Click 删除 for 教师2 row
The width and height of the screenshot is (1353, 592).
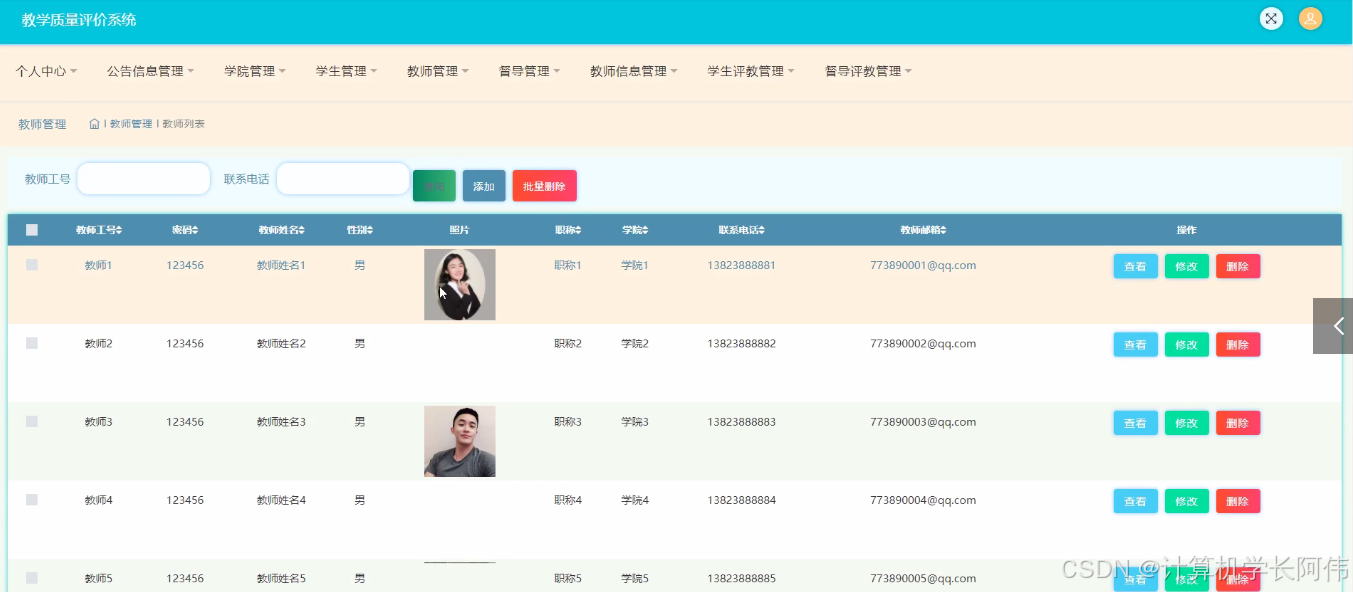click(1238, 344)
